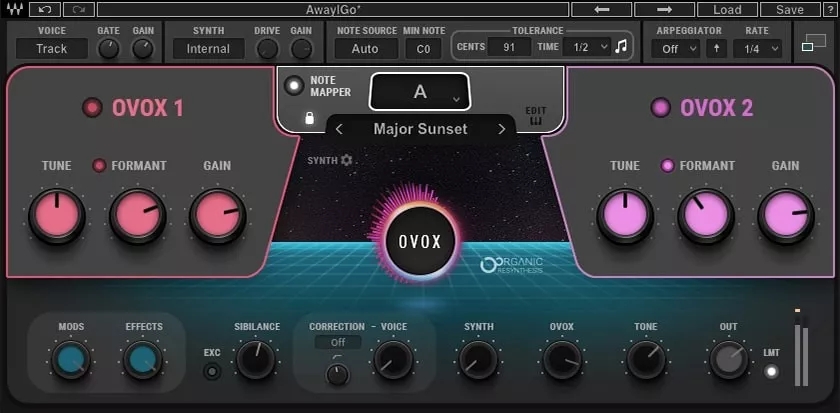
Task: Click the tolerance music note icon
Action: 621,47
